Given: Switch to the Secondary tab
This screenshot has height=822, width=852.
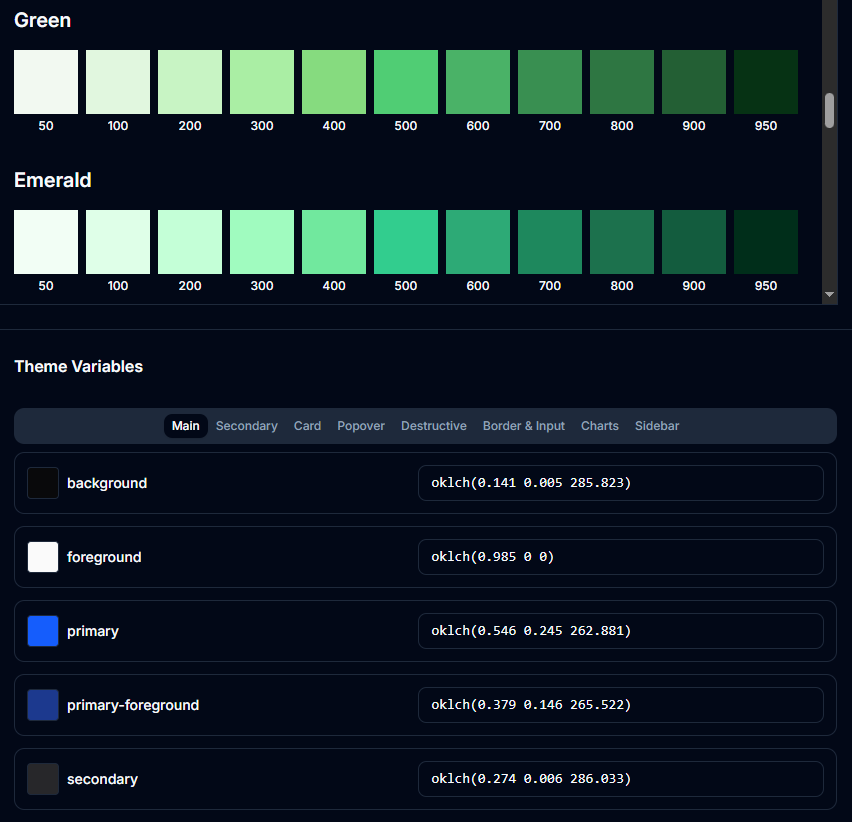Looking at the screenshot, I should click(x=247, y=426).
